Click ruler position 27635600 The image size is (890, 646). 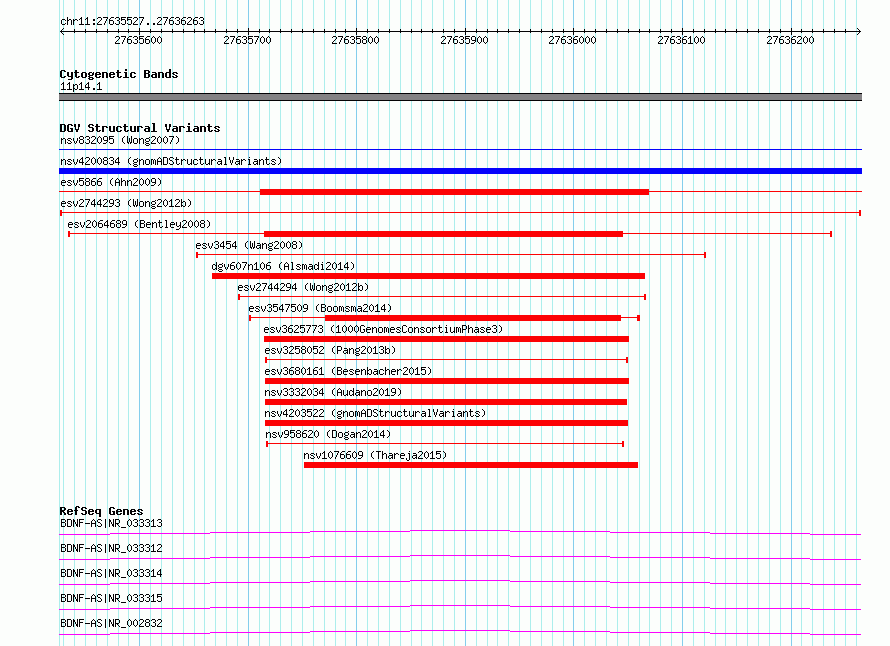coord(138,40)
